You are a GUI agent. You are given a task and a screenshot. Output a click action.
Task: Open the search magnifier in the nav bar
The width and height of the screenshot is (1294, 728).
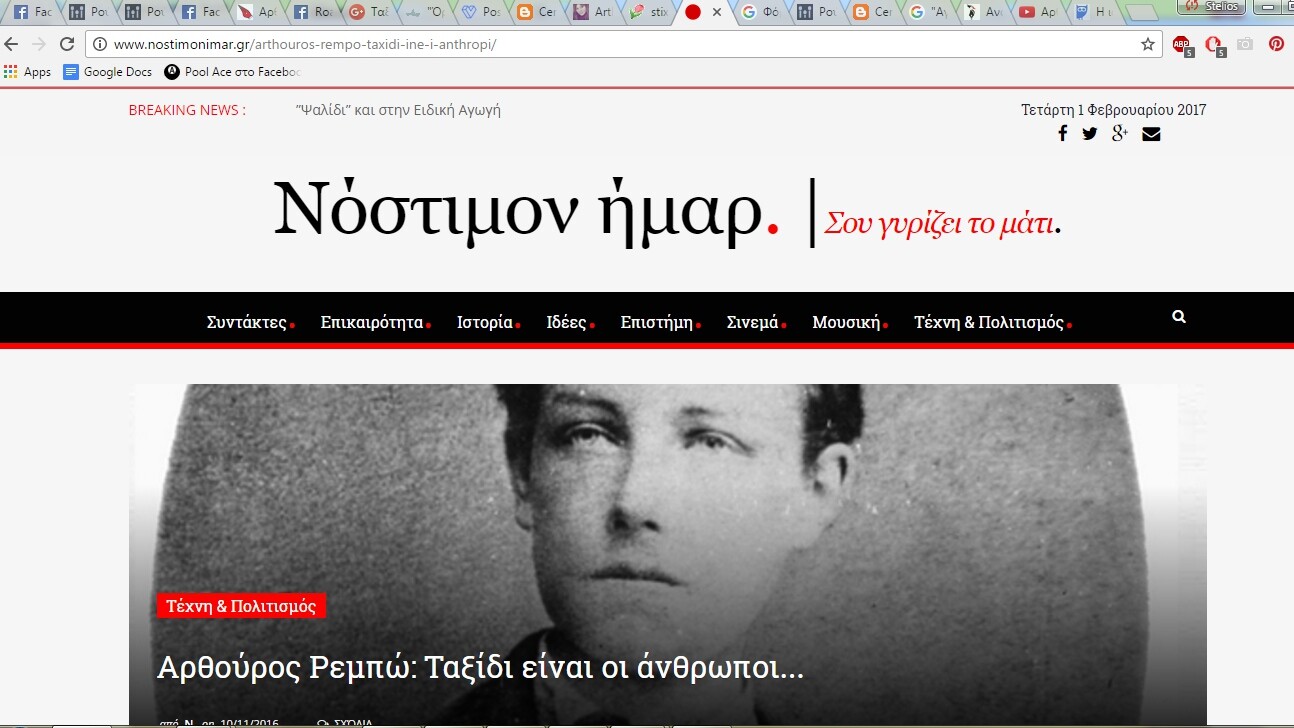point(1179,317)
